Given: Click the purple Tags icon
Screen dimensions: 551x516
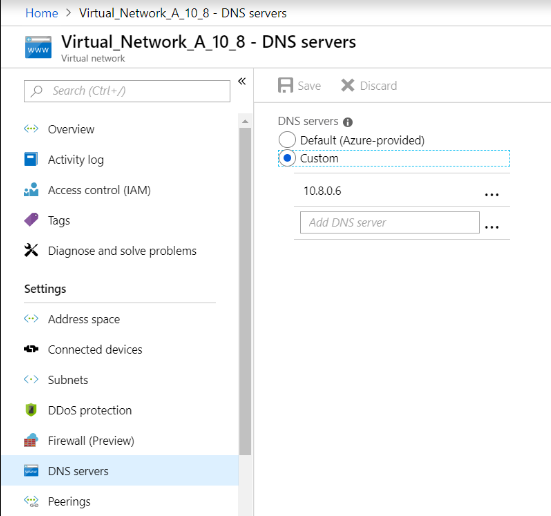Looking at the screenshot, I should (31, 220).
